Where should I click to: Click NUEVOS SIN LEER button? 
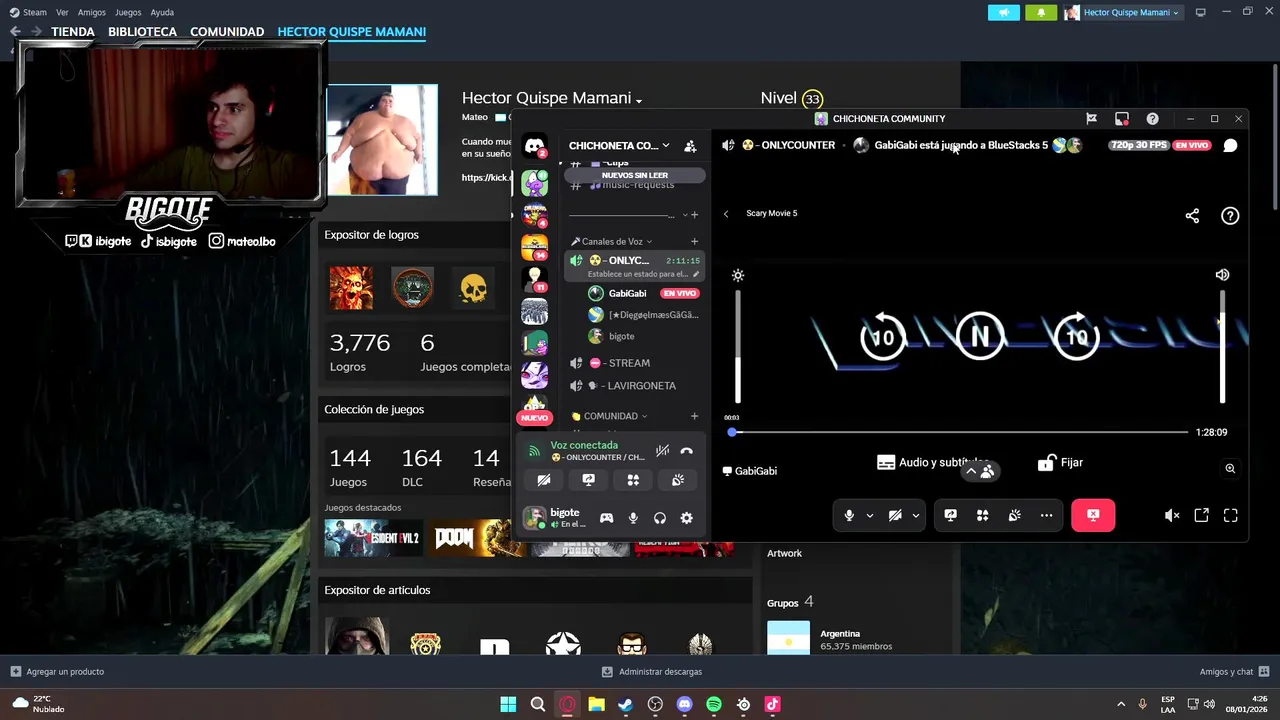(635, 175)
